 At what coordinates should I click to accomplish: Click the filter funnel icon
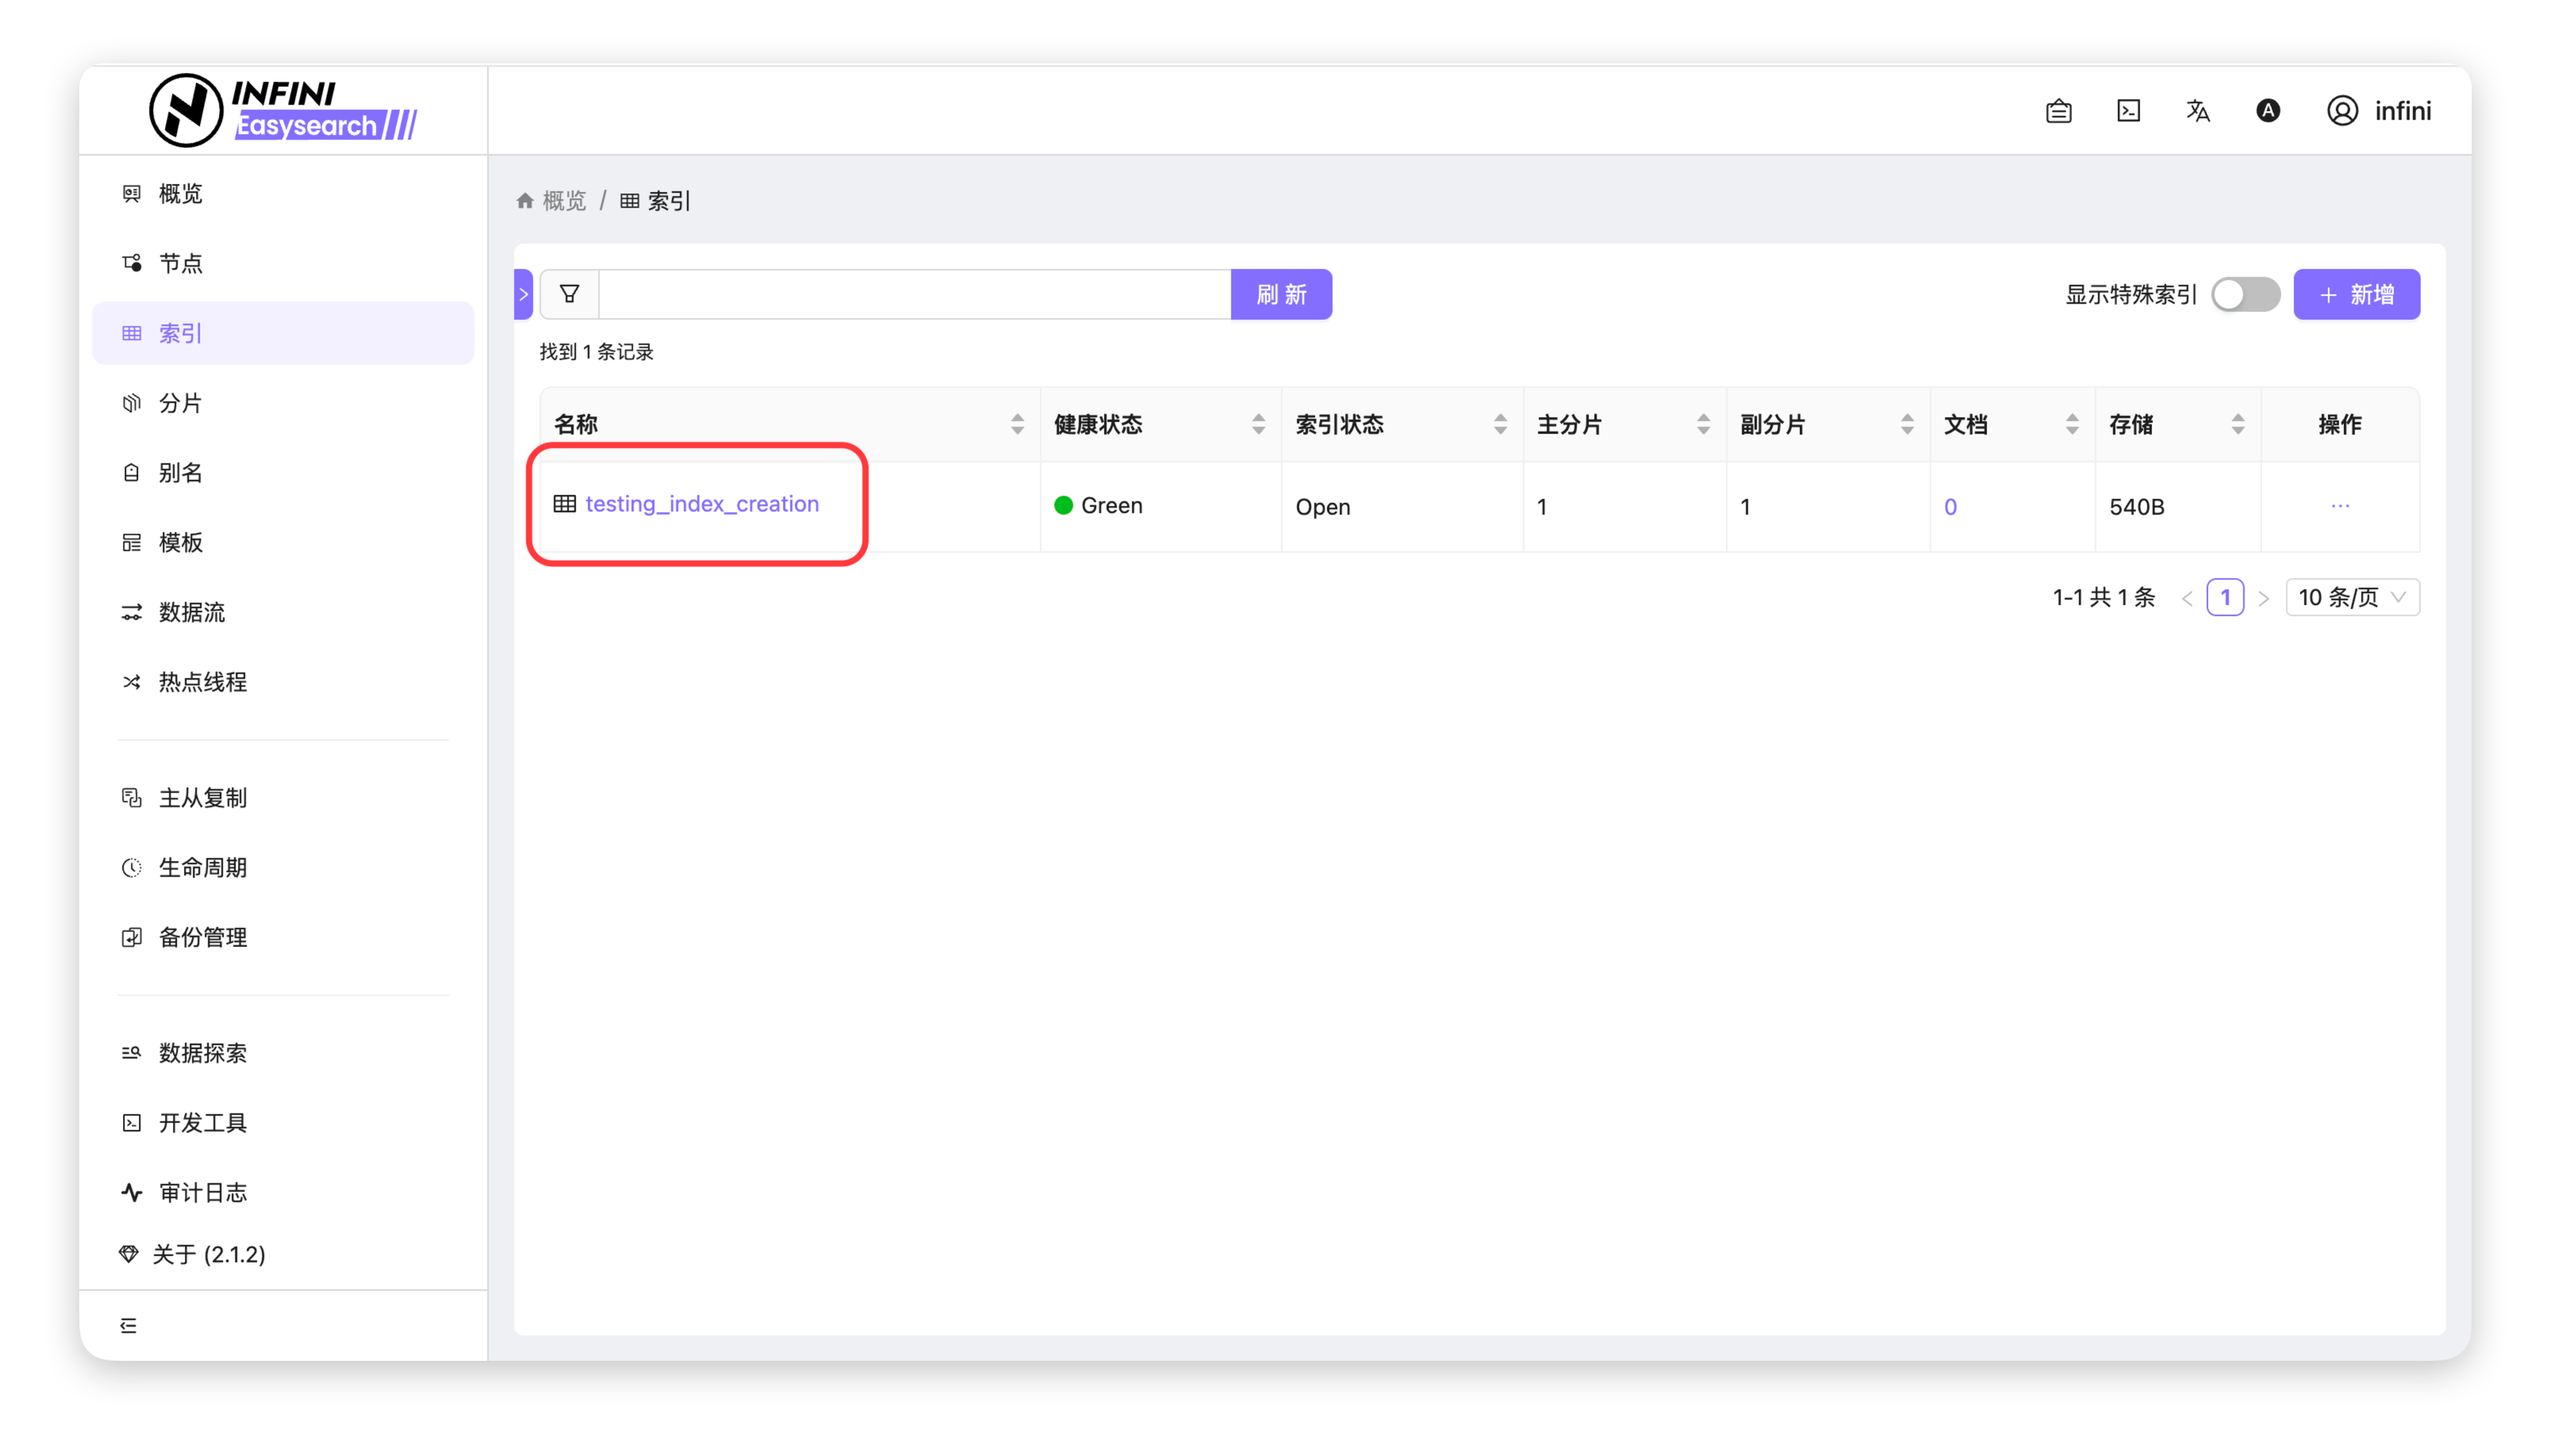click(569, 294)
